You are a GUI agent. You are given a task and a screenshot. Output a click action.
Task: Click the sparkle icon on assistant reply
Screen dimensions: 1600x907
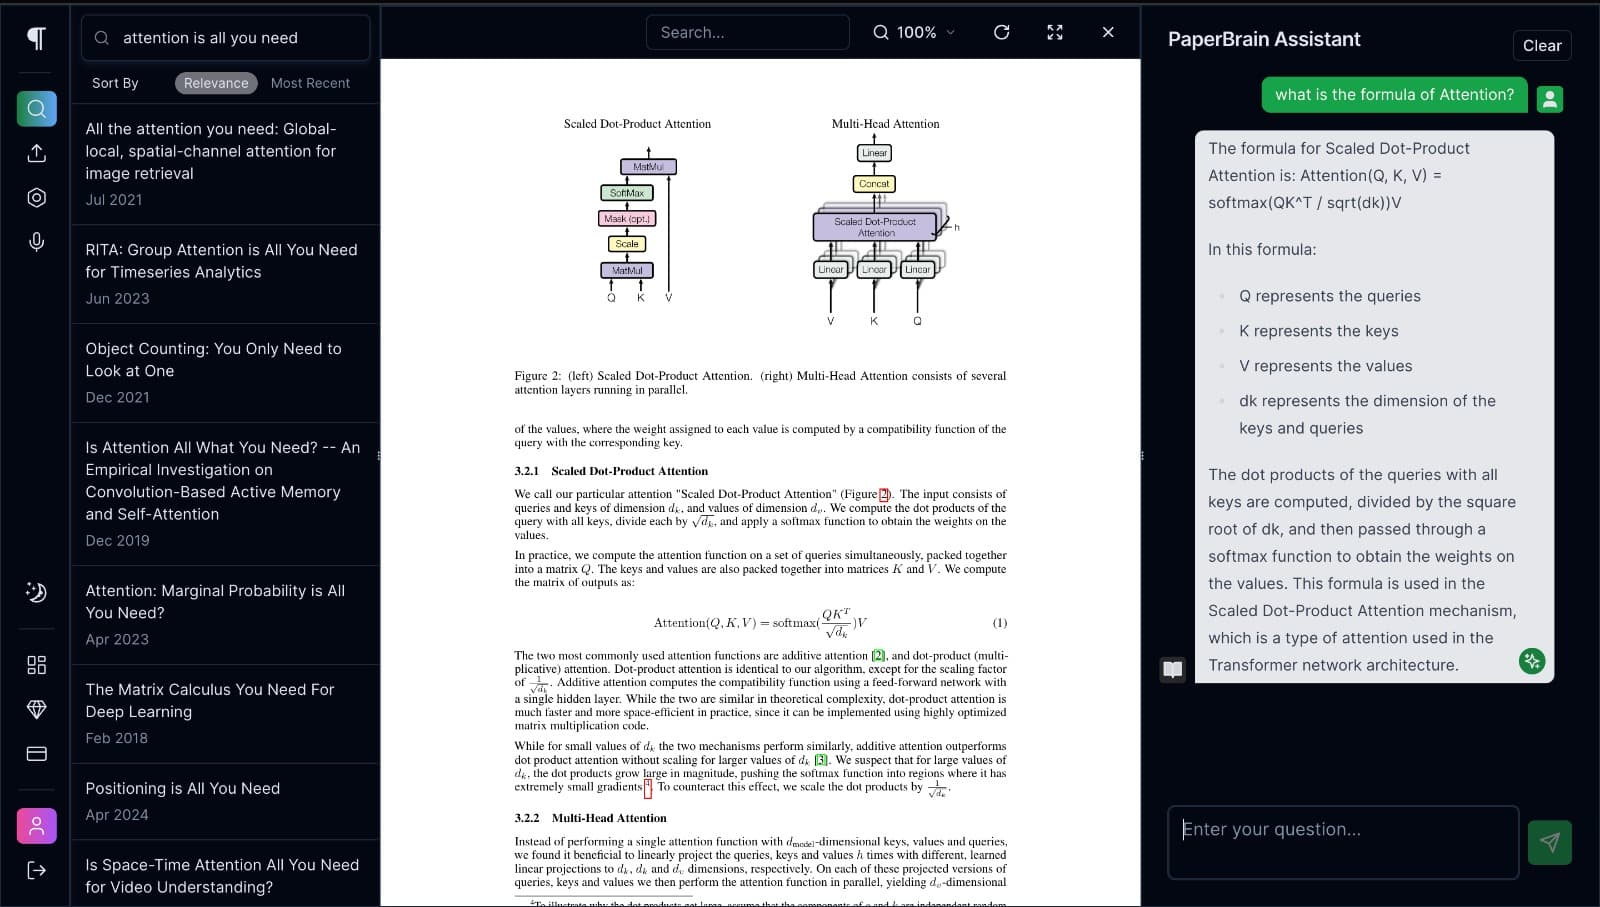pyautogui.click(x=1531, y=661)
